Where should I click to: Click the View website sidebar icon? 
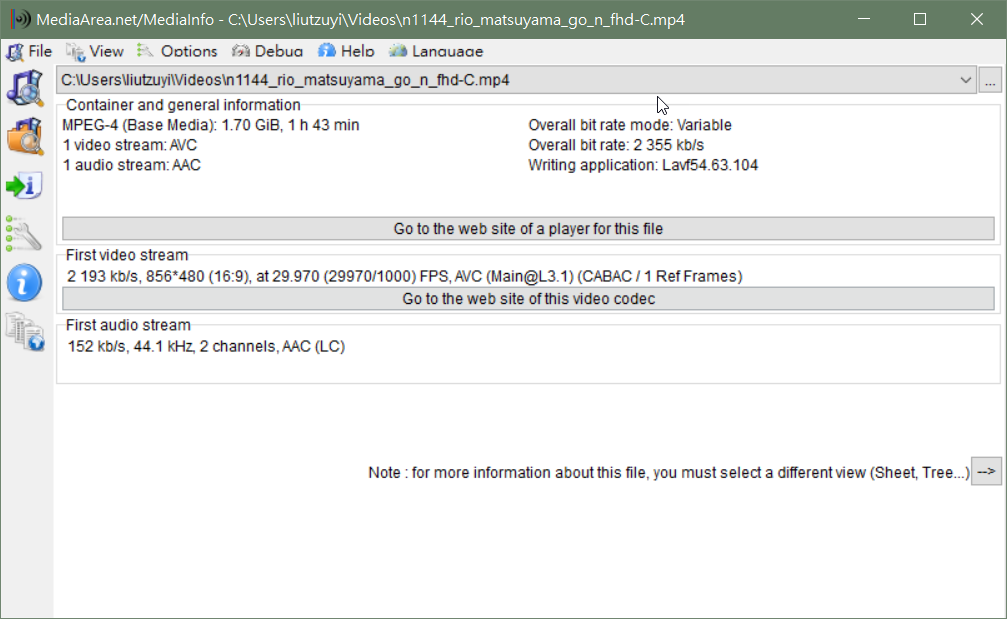25,331
